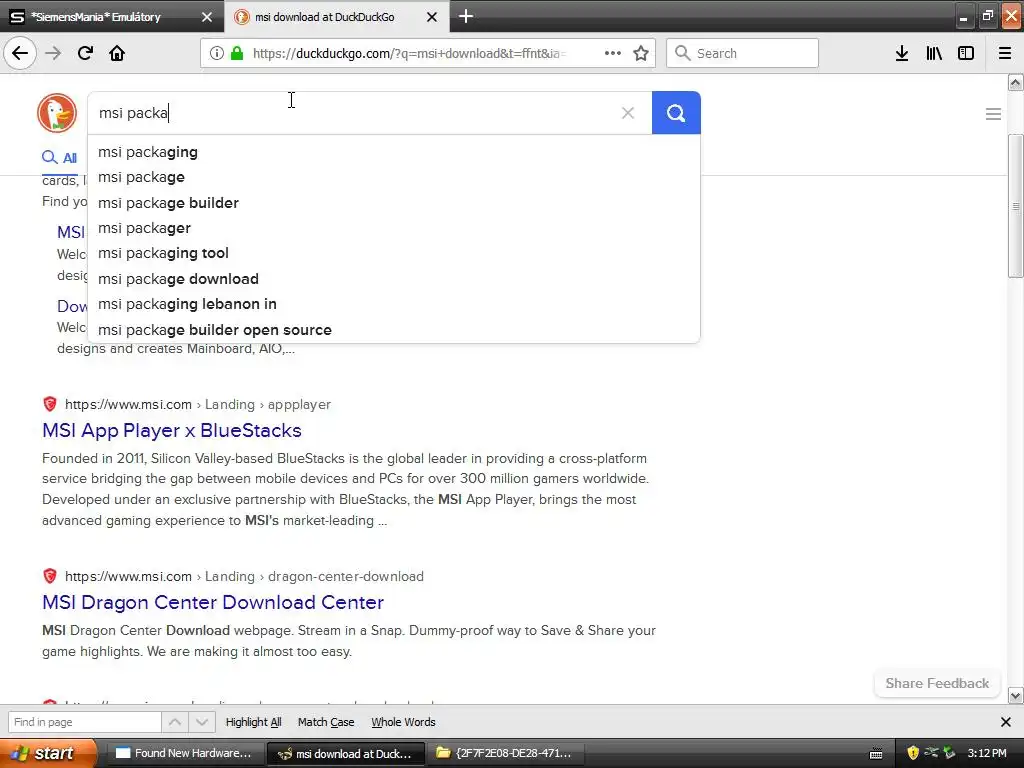This screenshot has height=768, width=1024.
Task: Open page actions three-dots menu
Action: (613, 53)
